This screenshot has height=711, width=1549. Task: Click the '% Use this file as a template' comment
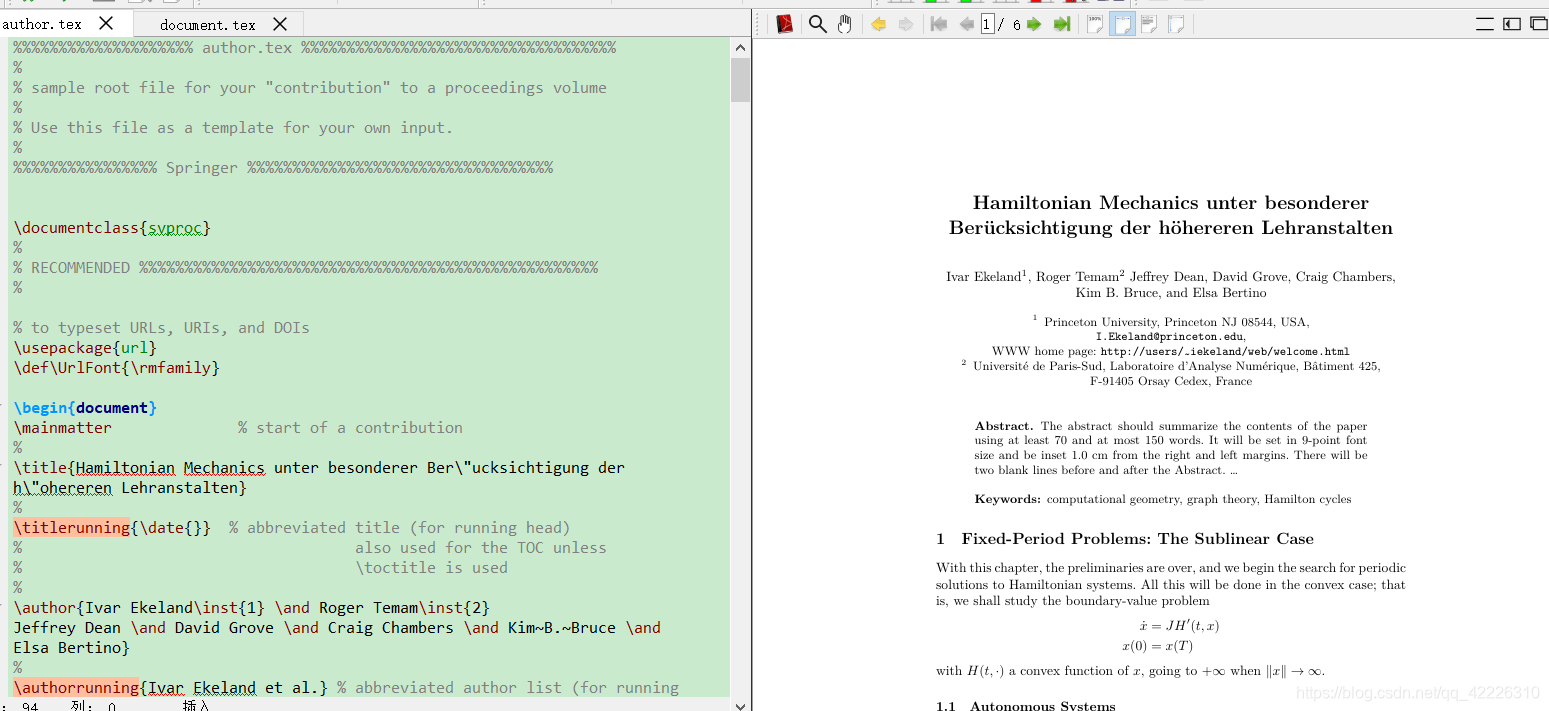click(233, 128)
